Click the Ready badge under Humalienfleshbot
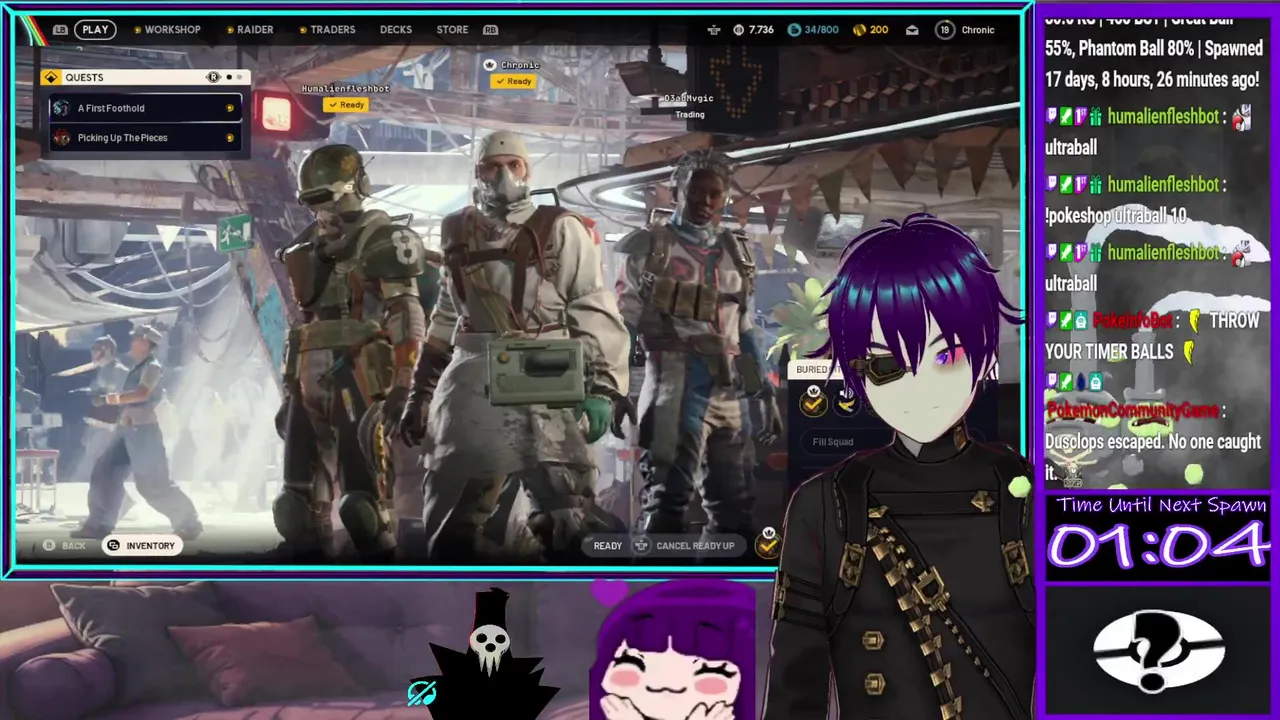The height and width of the screenshot is (720, 1280). [345, 105]
